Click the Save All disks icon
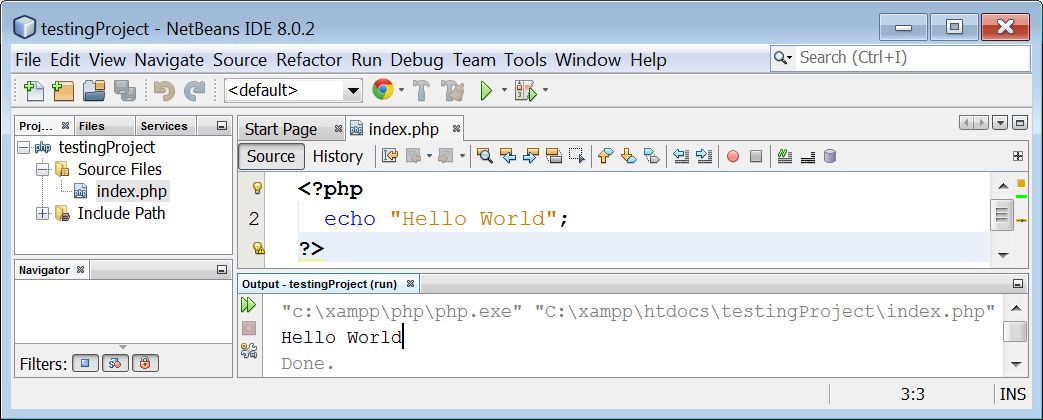This screenshot has height=420, width=1043. pyautogui.click(x=124, y=90)
